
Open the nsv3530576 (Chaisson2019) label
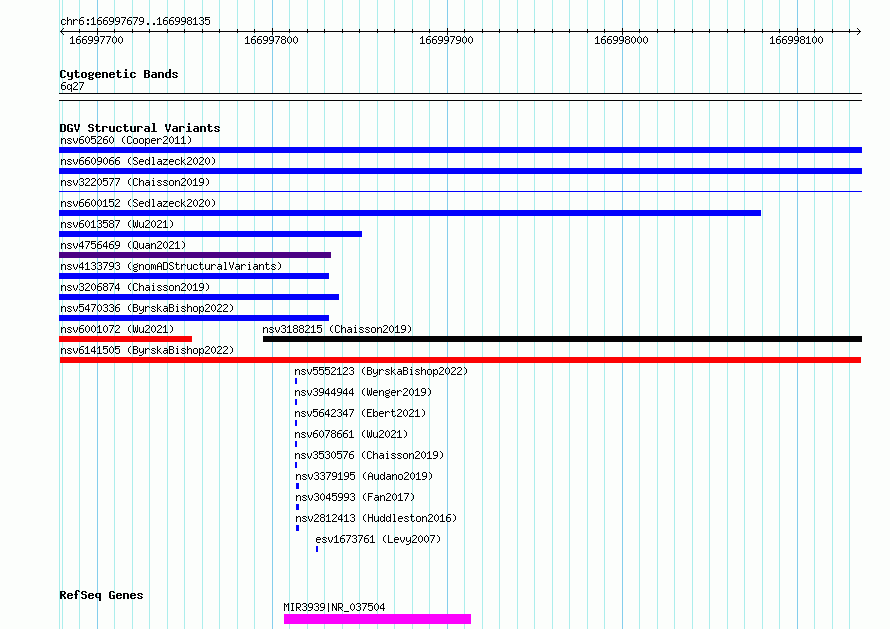[369, 455]
